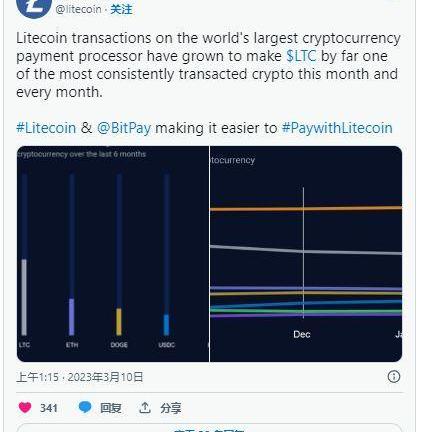The width and height of the screenshot is (425, 432).
Task: Click the 分享 share label
Action: (x=171, y=408)
